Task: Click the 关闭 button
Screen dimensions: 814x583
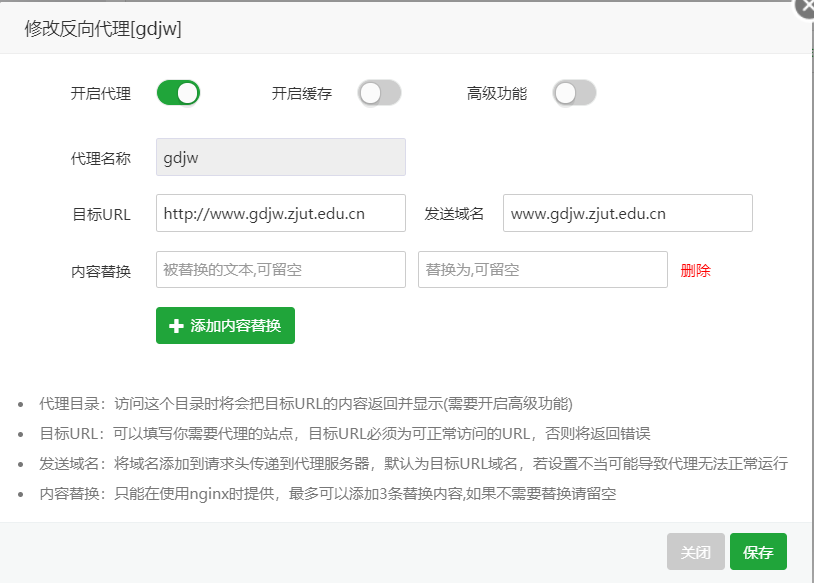Action: [696, 551]
